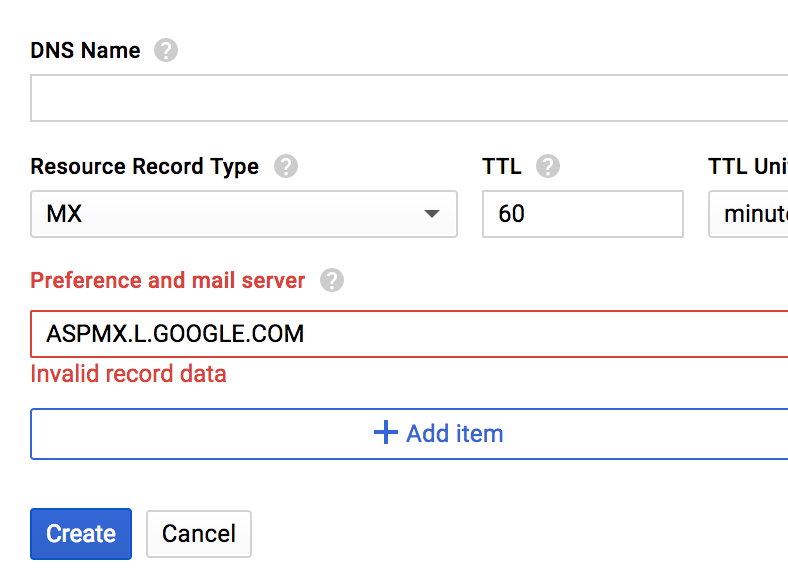
Task: Click the TTL label text
Action: click(x=502, y=167)
